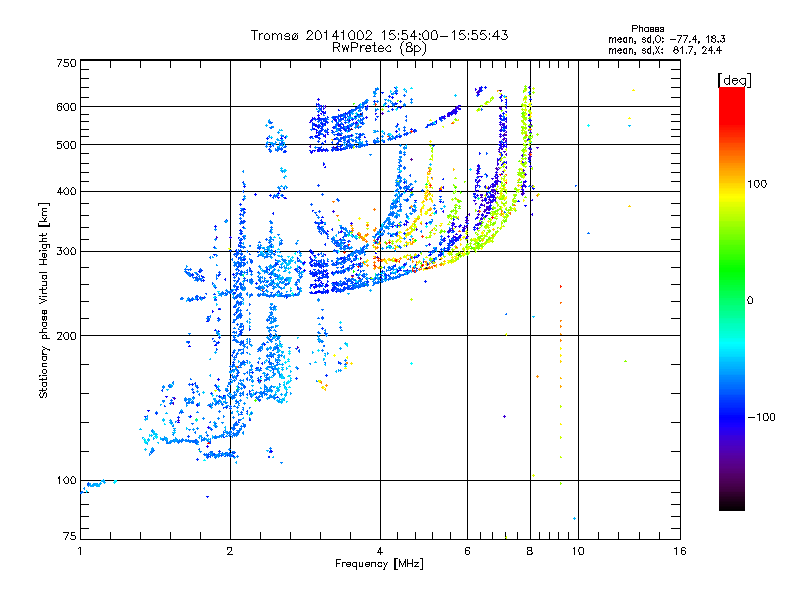The width and height of the screenshot is (800, 600).
Task: Click the y-axis tick label "200"
Action: [66, 336]
